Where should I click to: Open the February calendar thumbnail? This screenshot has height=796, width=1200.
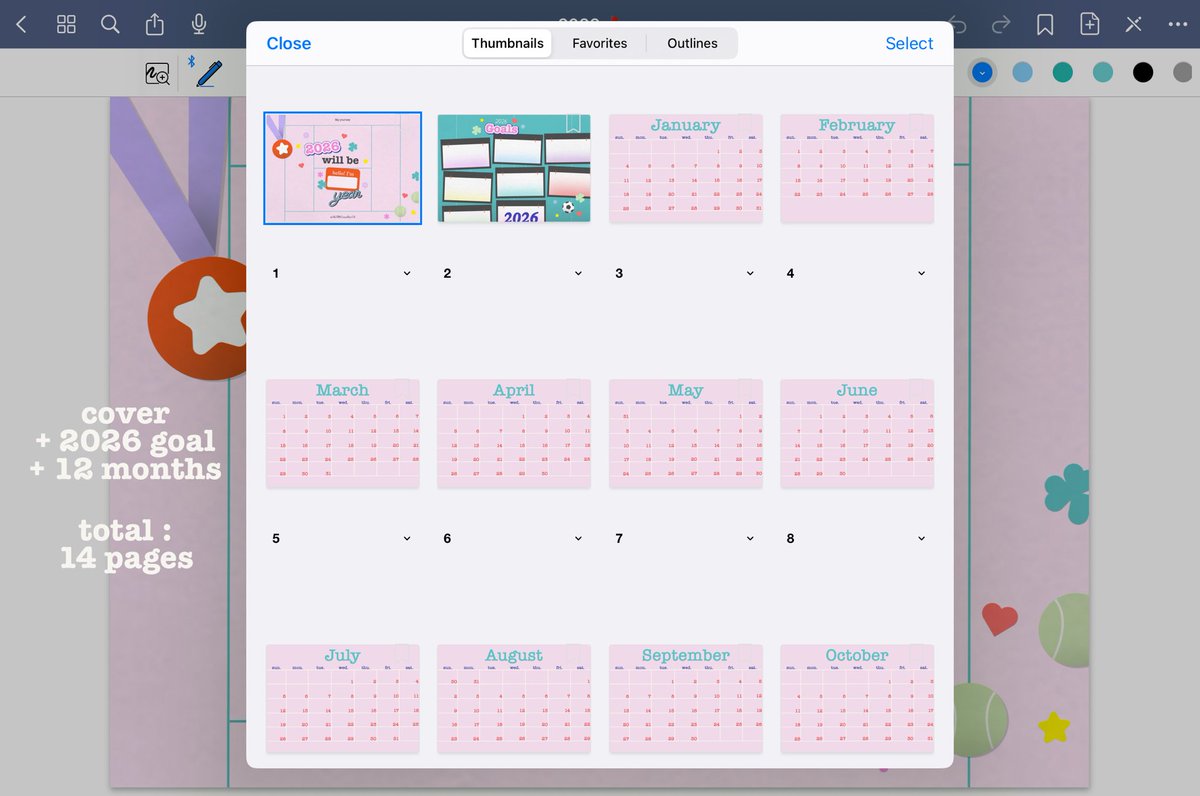click(857, 168)
